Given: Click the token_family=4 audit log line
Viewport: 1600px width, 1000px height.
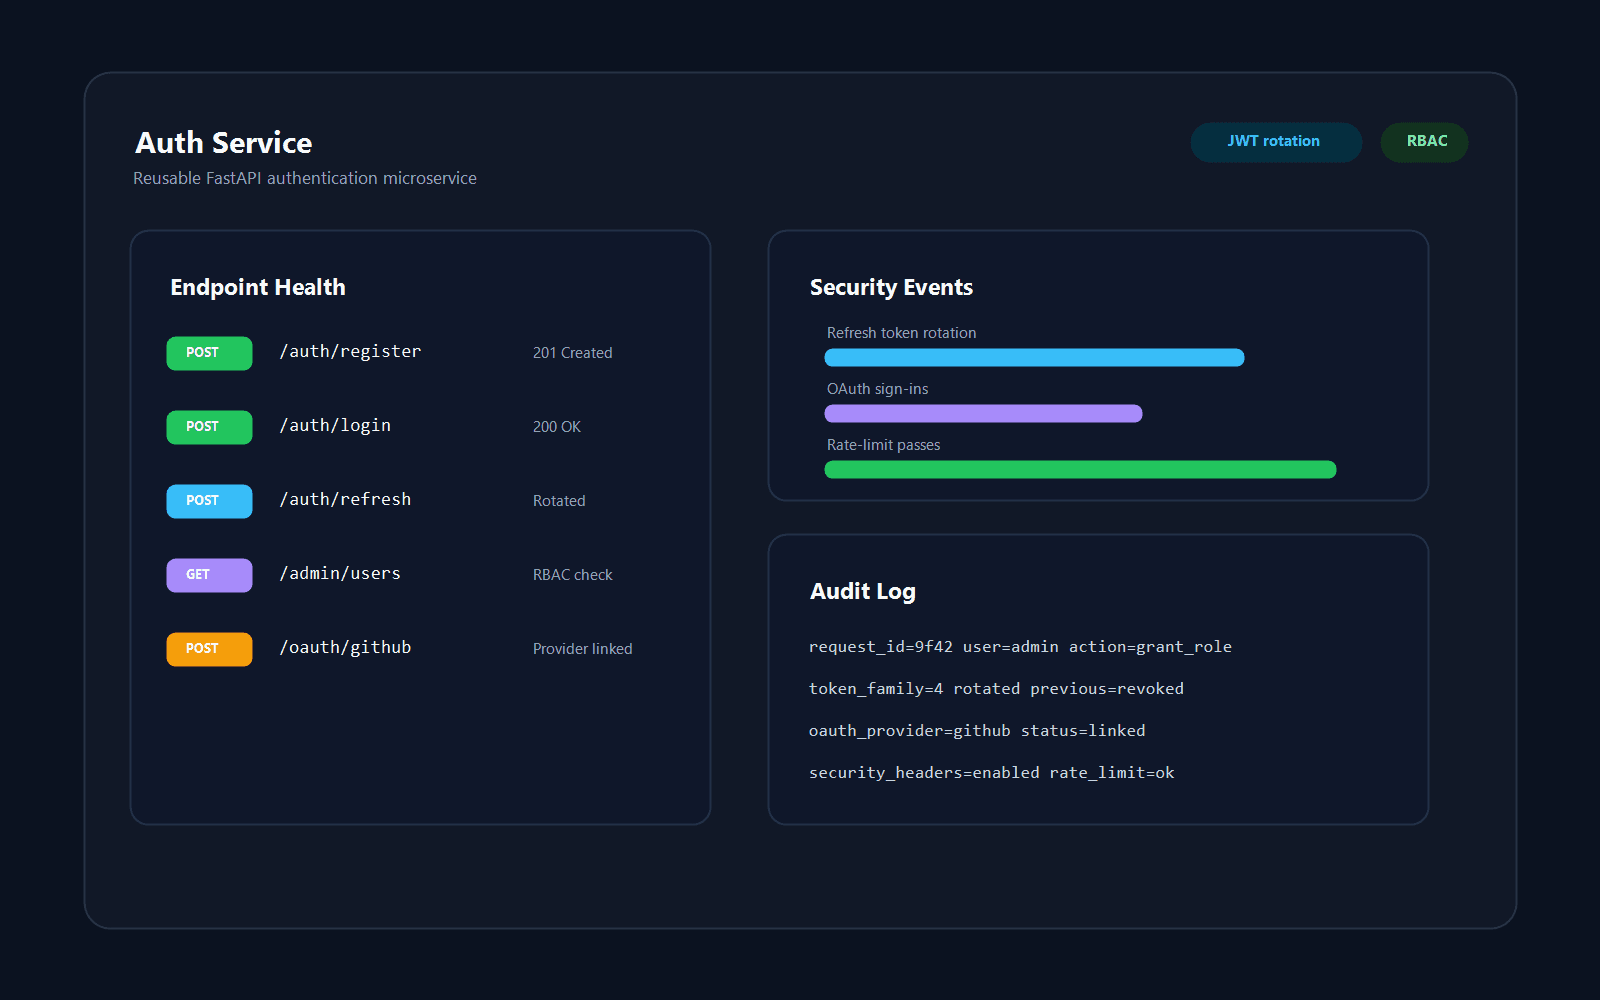Looking at the screenshot, I should [996, 689].
